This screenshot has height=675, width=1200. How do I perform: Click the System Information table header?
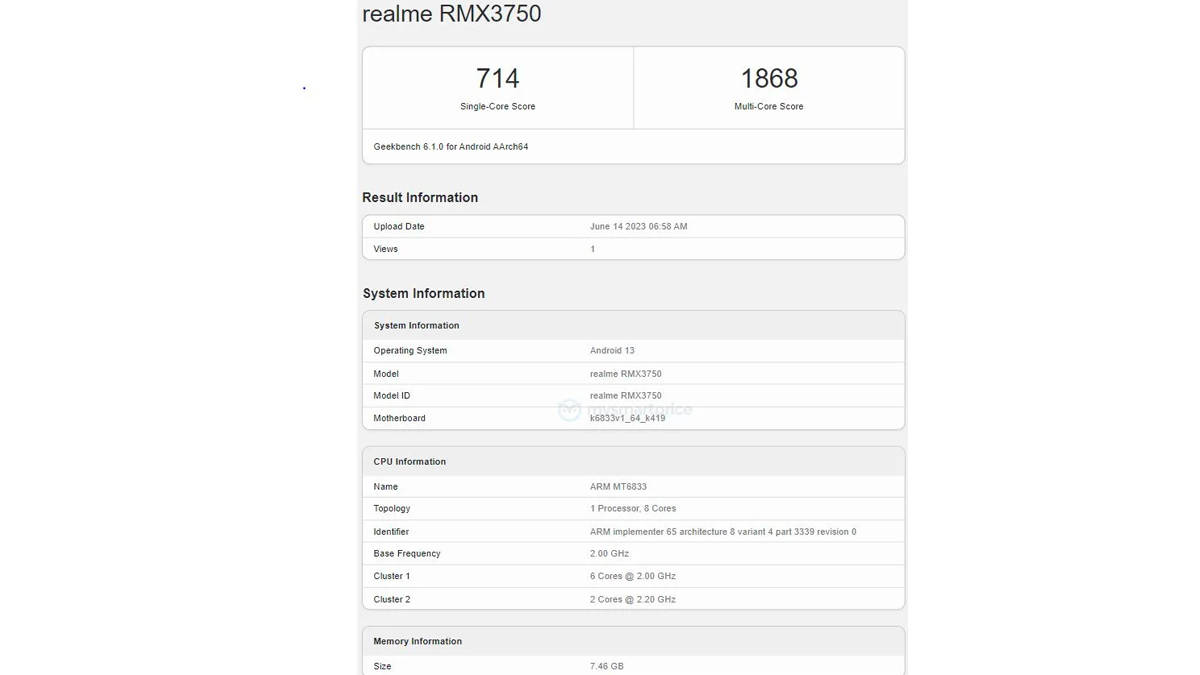416,326
